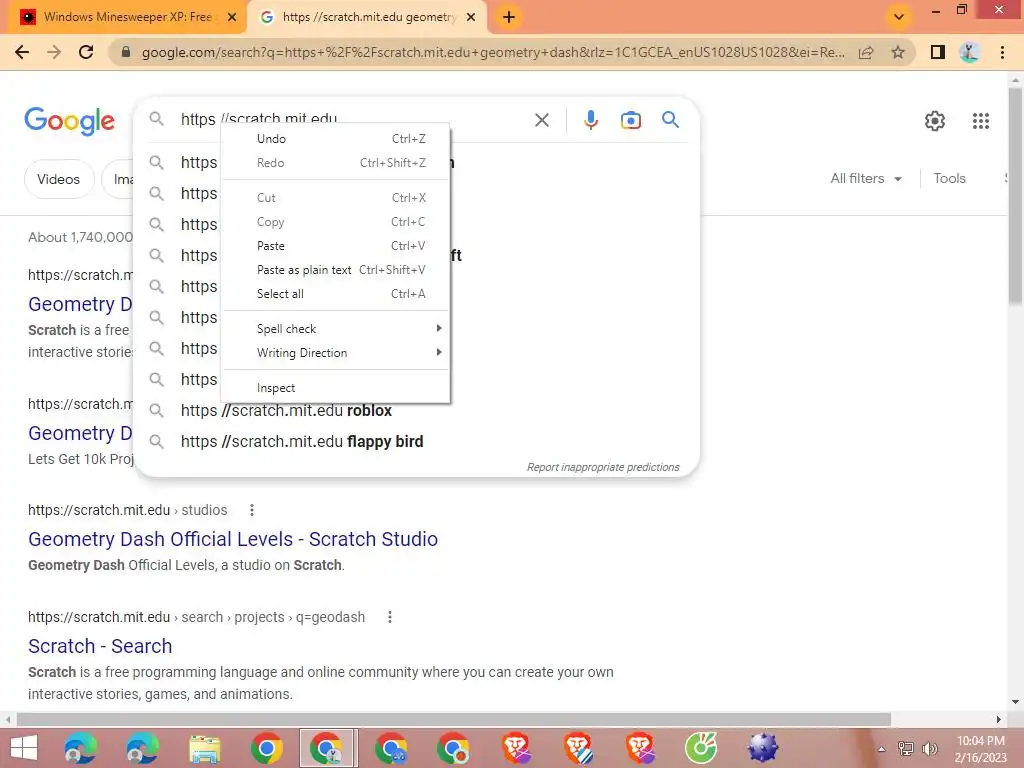The height and width of the screenshot is (768, 1024).
Task: Open Google quick settings gear
Action: [935, 121]
